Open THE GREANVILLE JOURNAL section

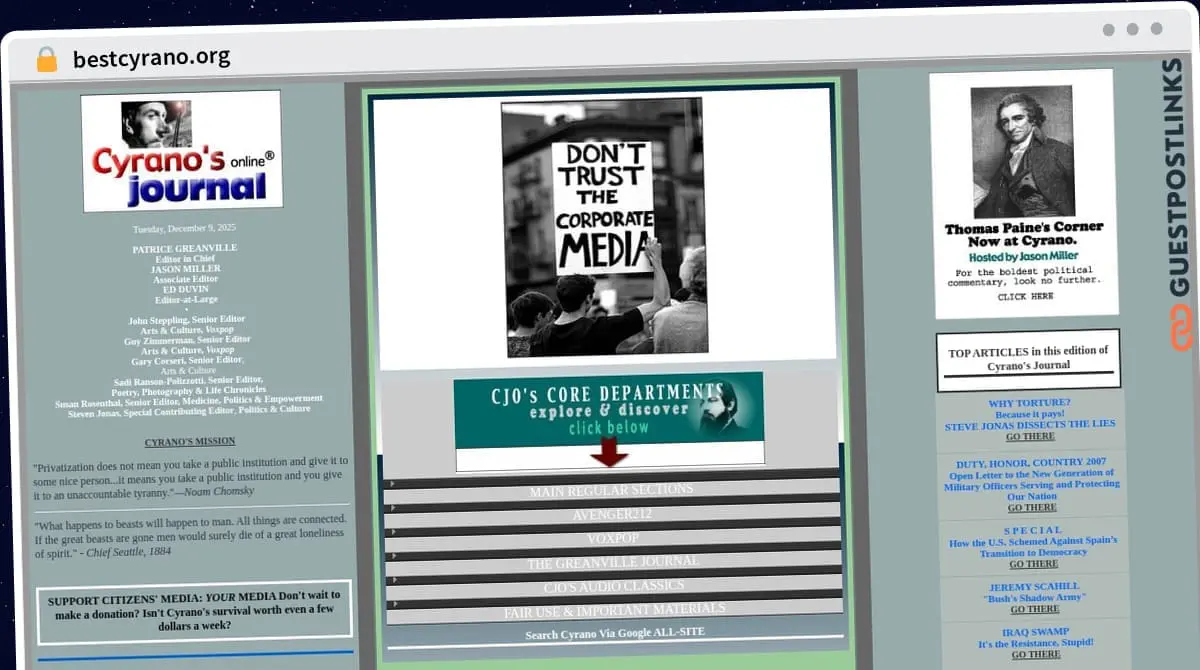[x=613, y=562]
